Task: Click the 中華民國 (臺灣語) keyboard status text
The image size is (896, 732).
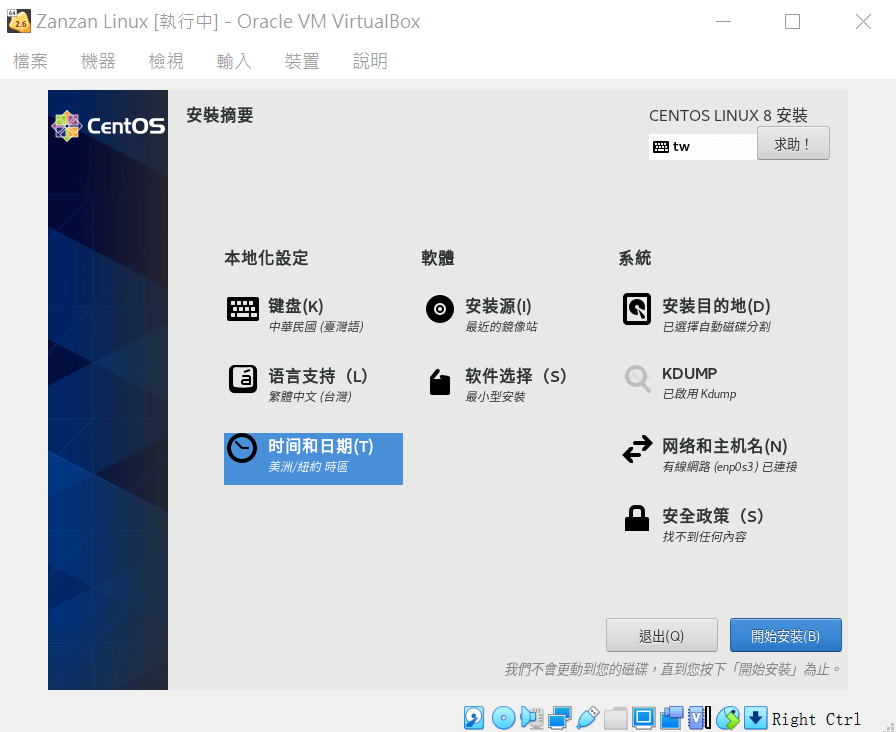Action: pos(316,327)
